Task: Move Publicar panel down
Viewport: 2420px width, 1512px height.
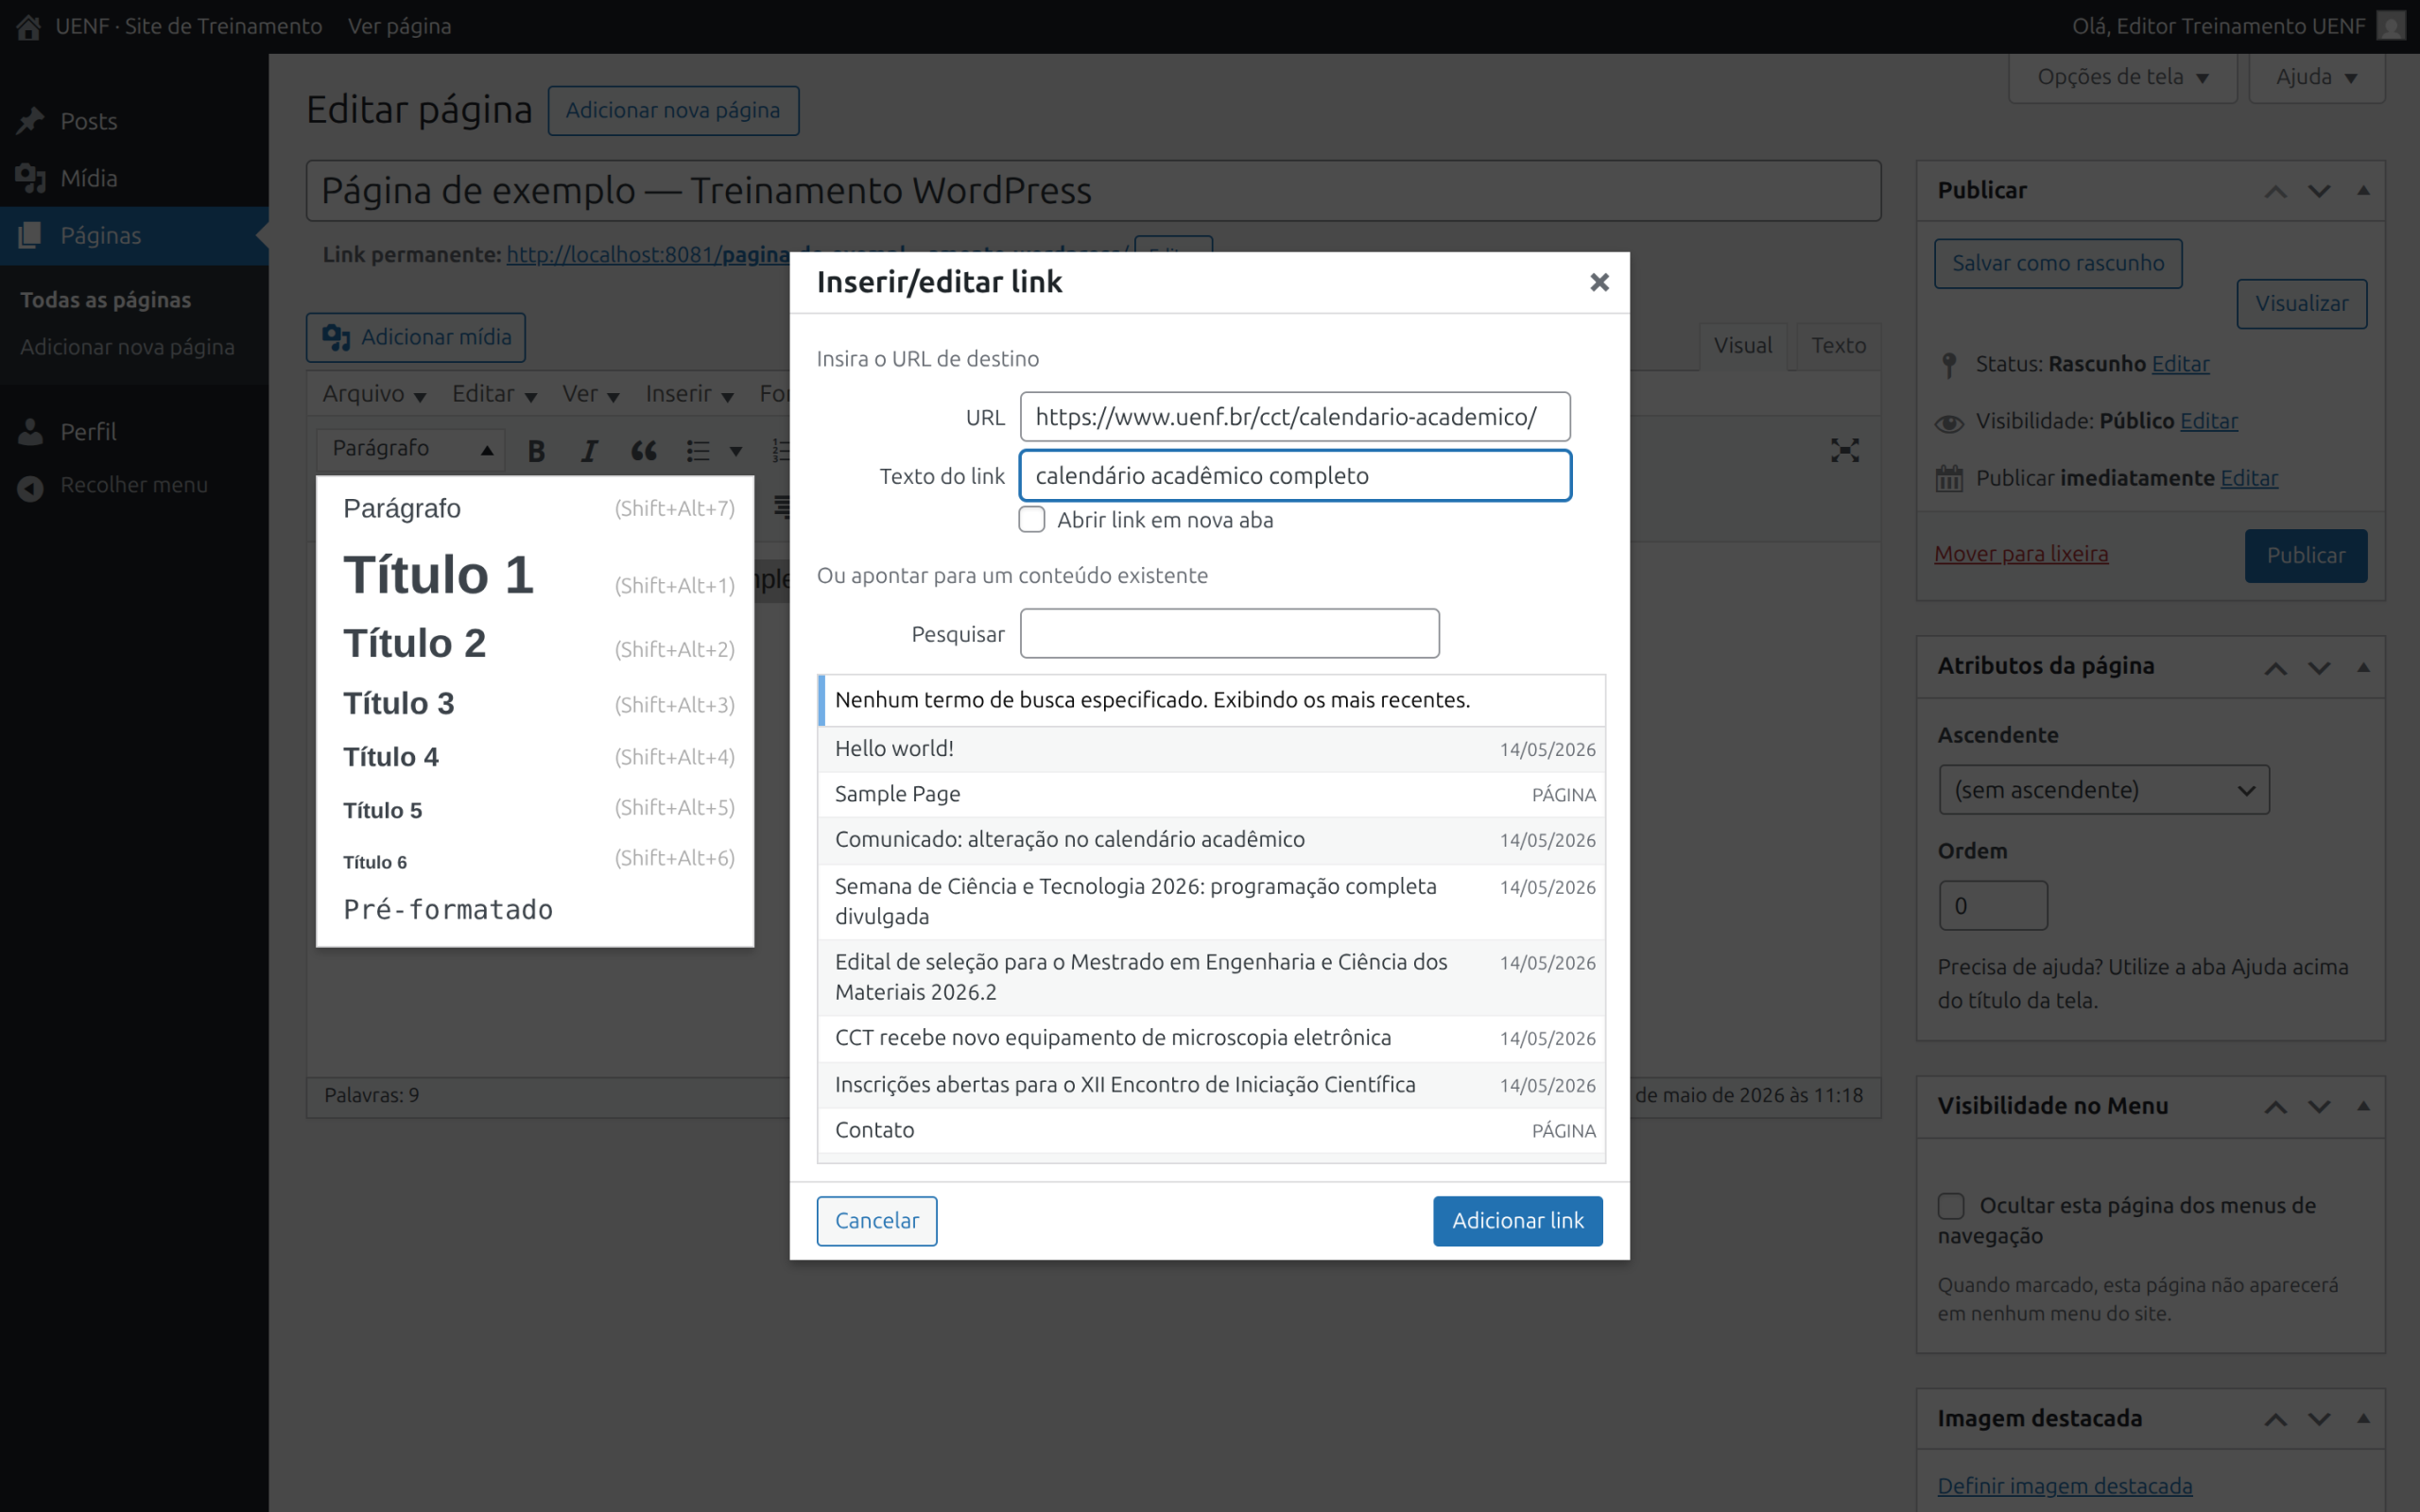Action: 2319,191
